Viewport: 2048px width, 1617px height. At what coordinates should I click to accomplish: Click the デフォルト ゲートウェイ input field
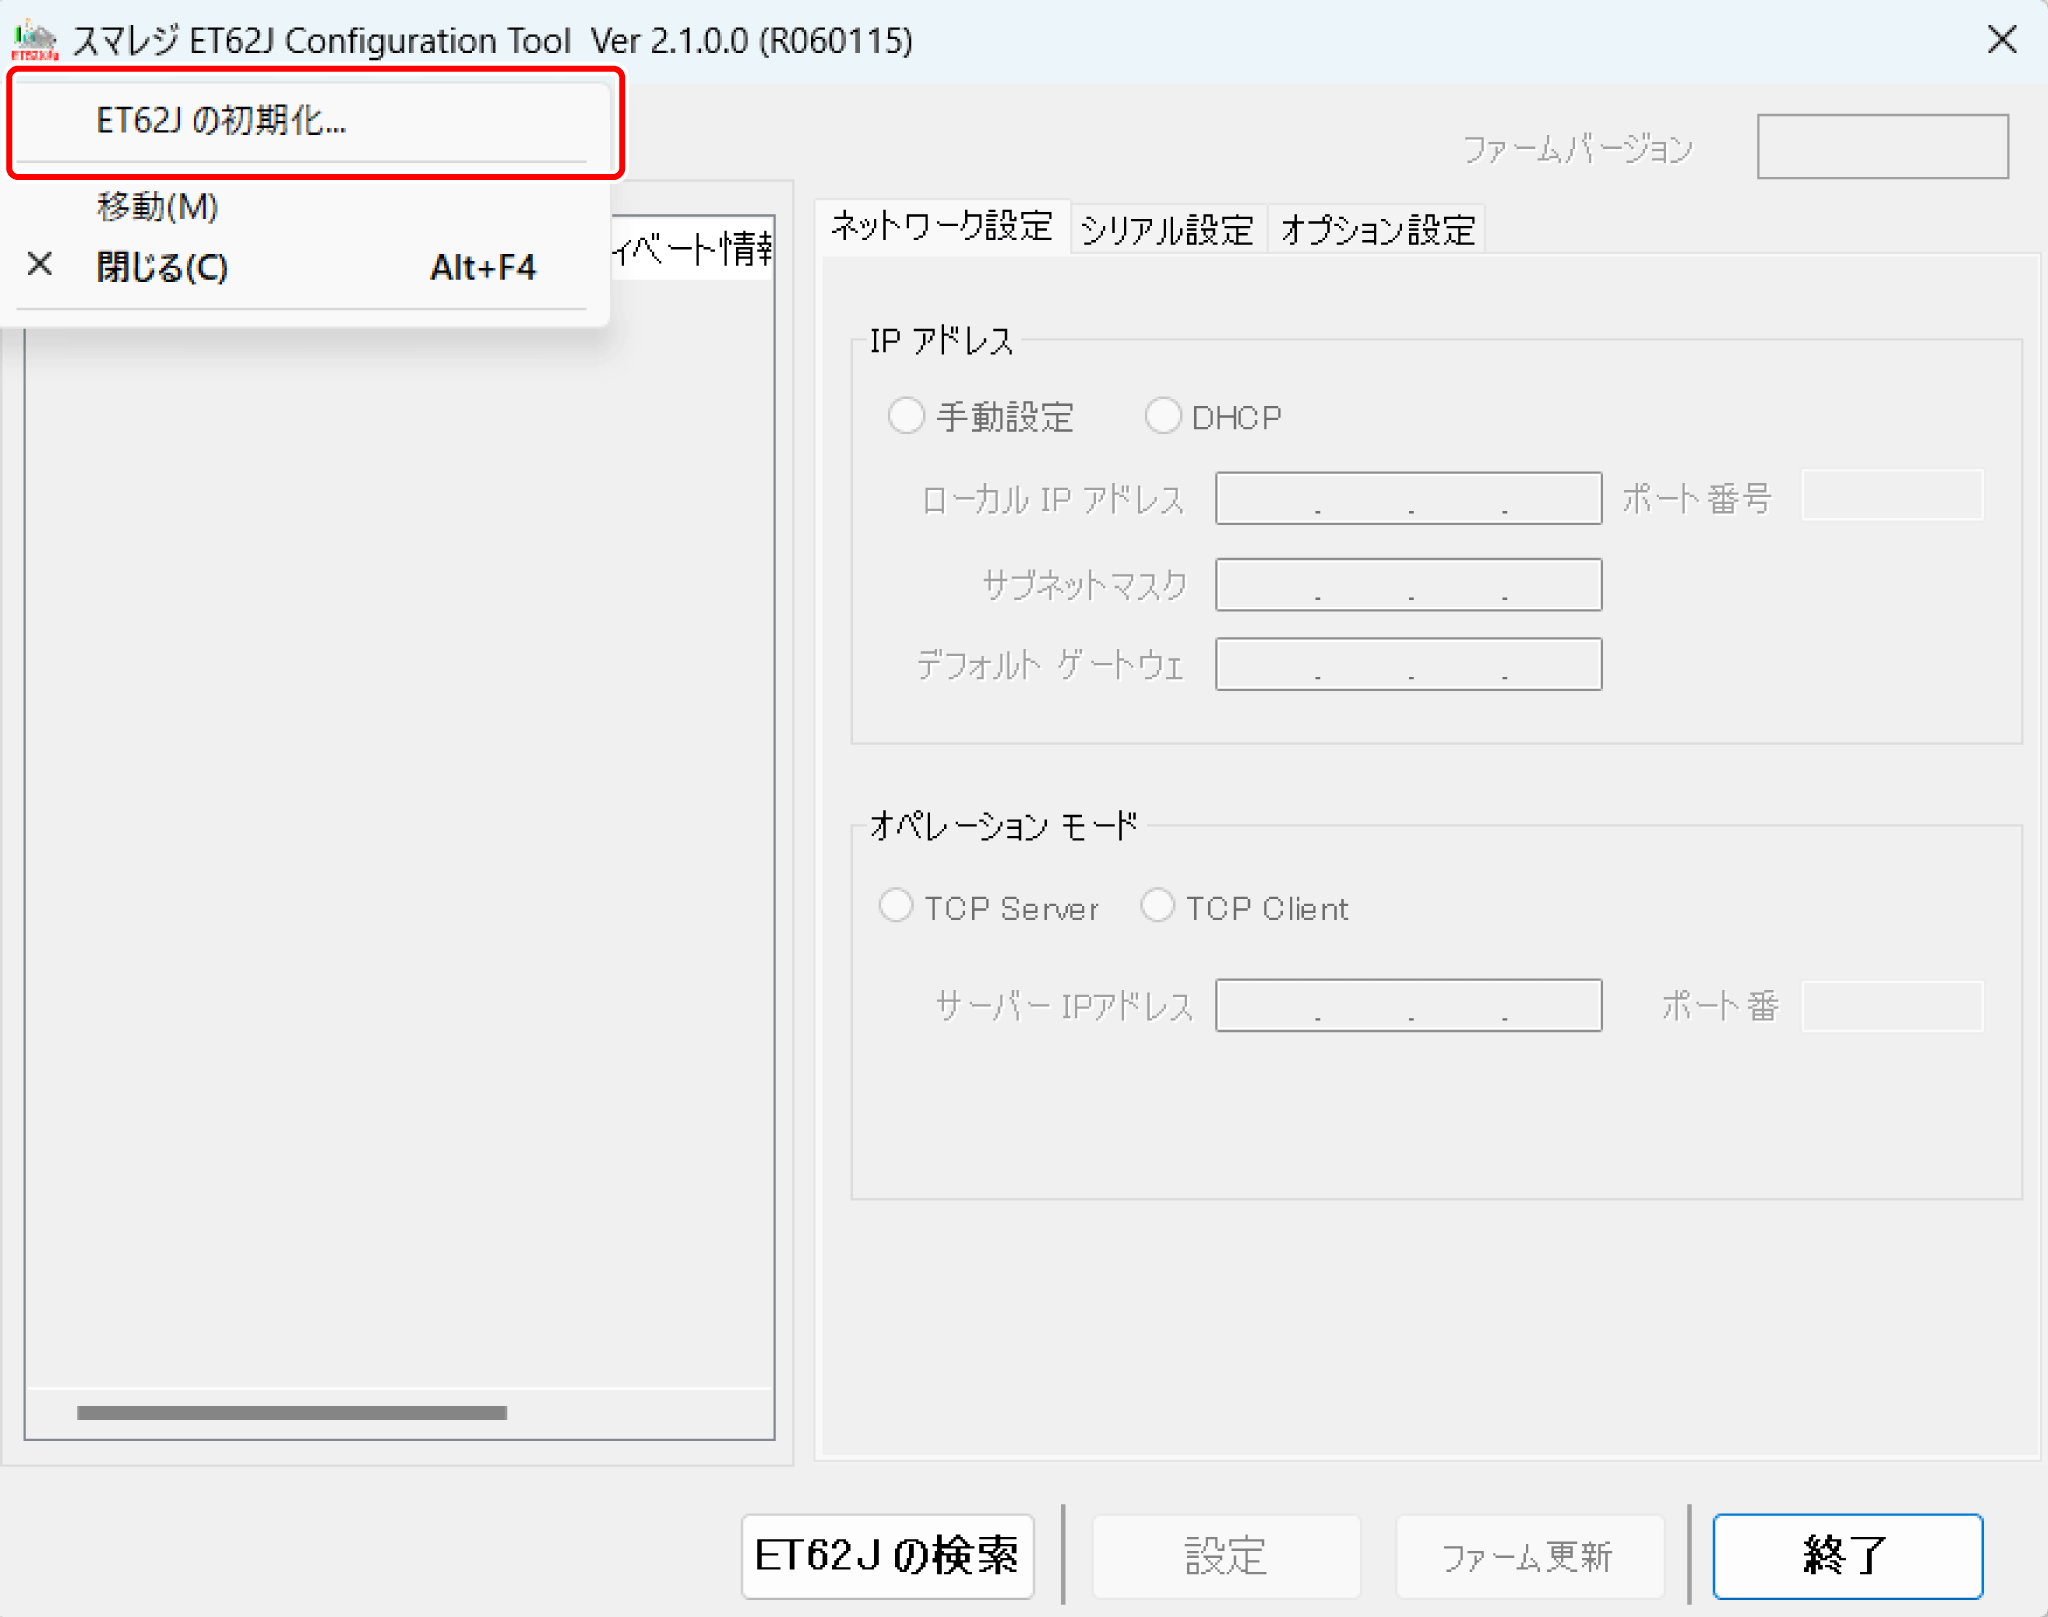click(1408, 664)
